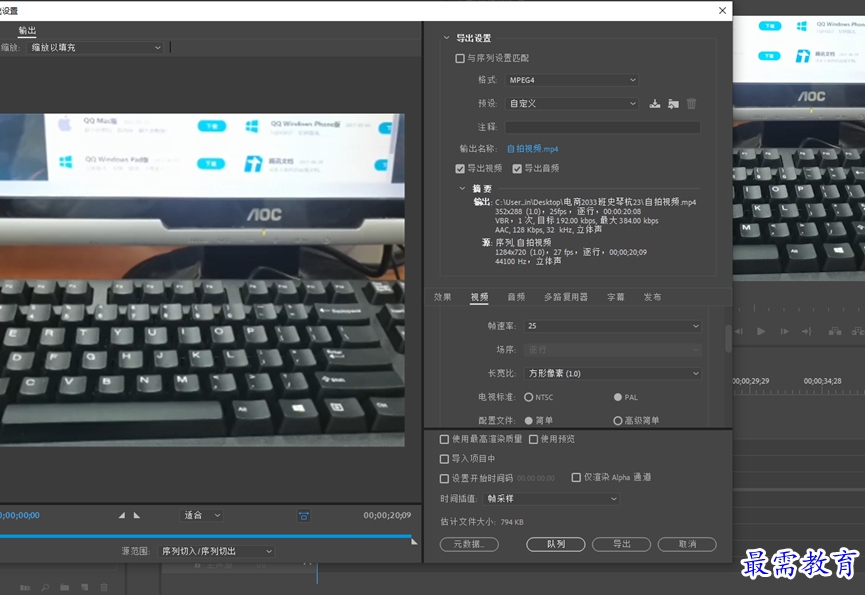Switch to the 发布 tab
The height and width of the screenshot is (595, 865).
652,297
